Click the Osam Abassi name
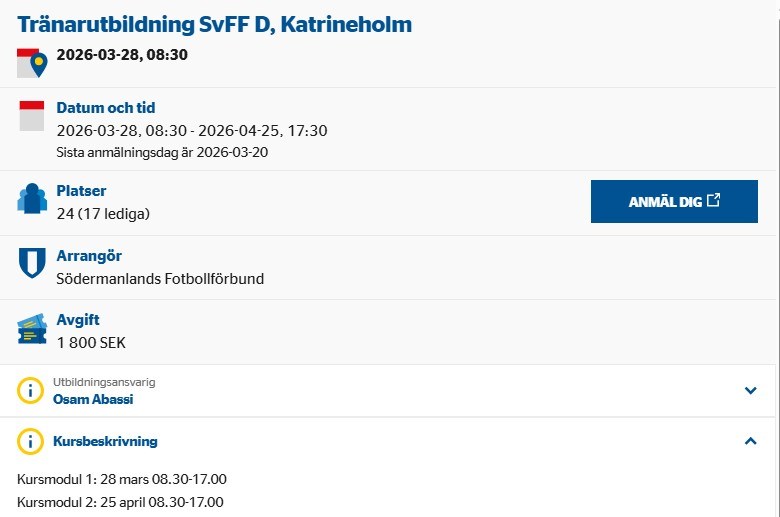Viewport: 780px width, 517px height. point(93,399)
